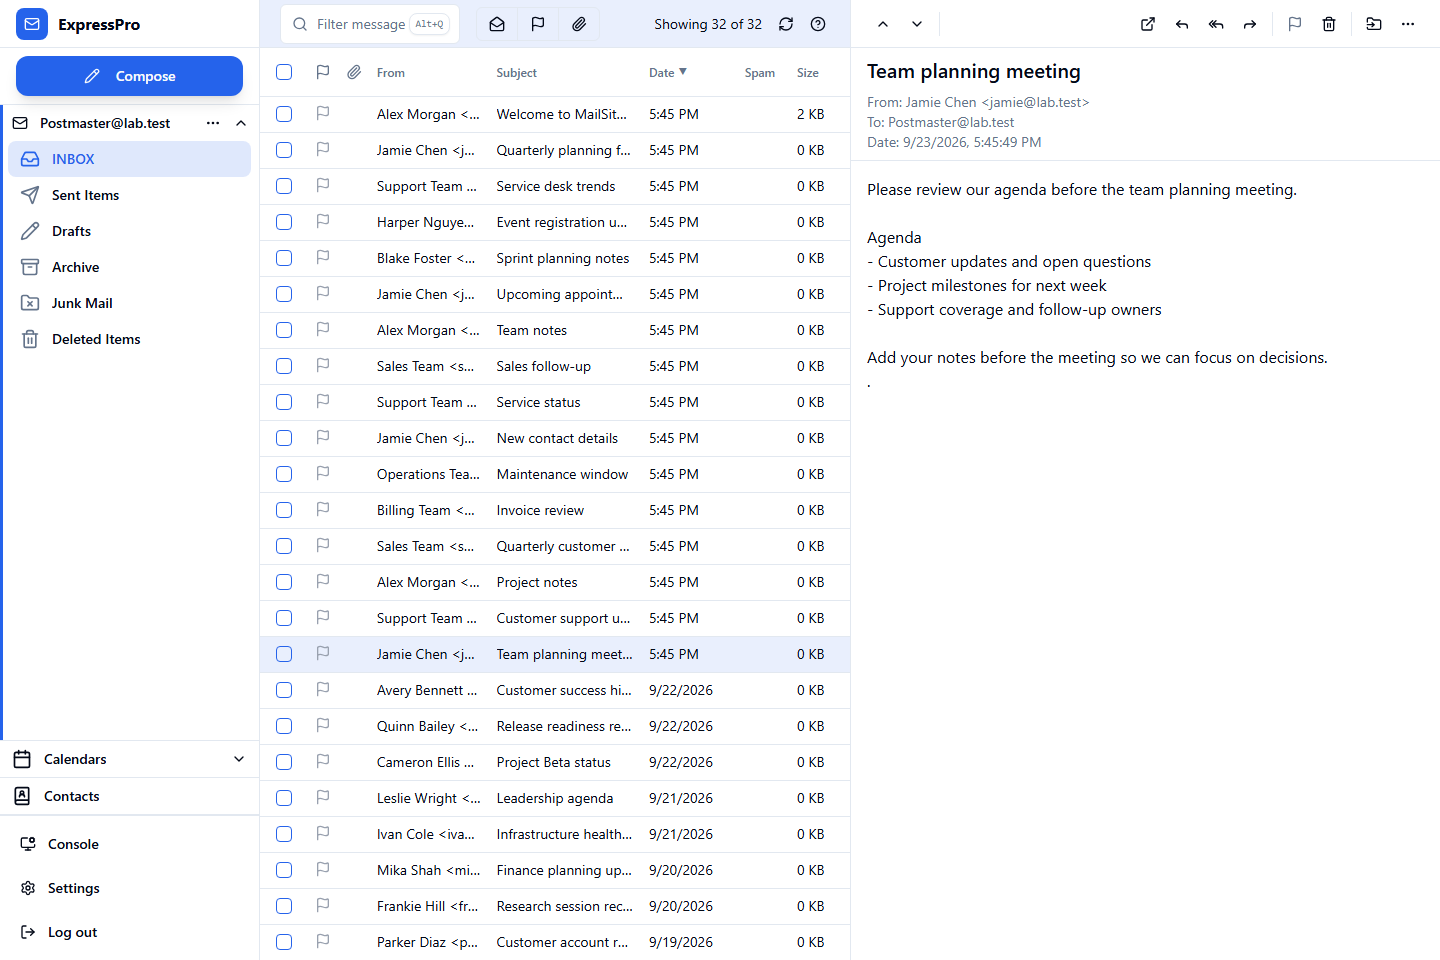1440x960 pixels.
Task: Open the Service status email
Action: click(x=555, y=402)
